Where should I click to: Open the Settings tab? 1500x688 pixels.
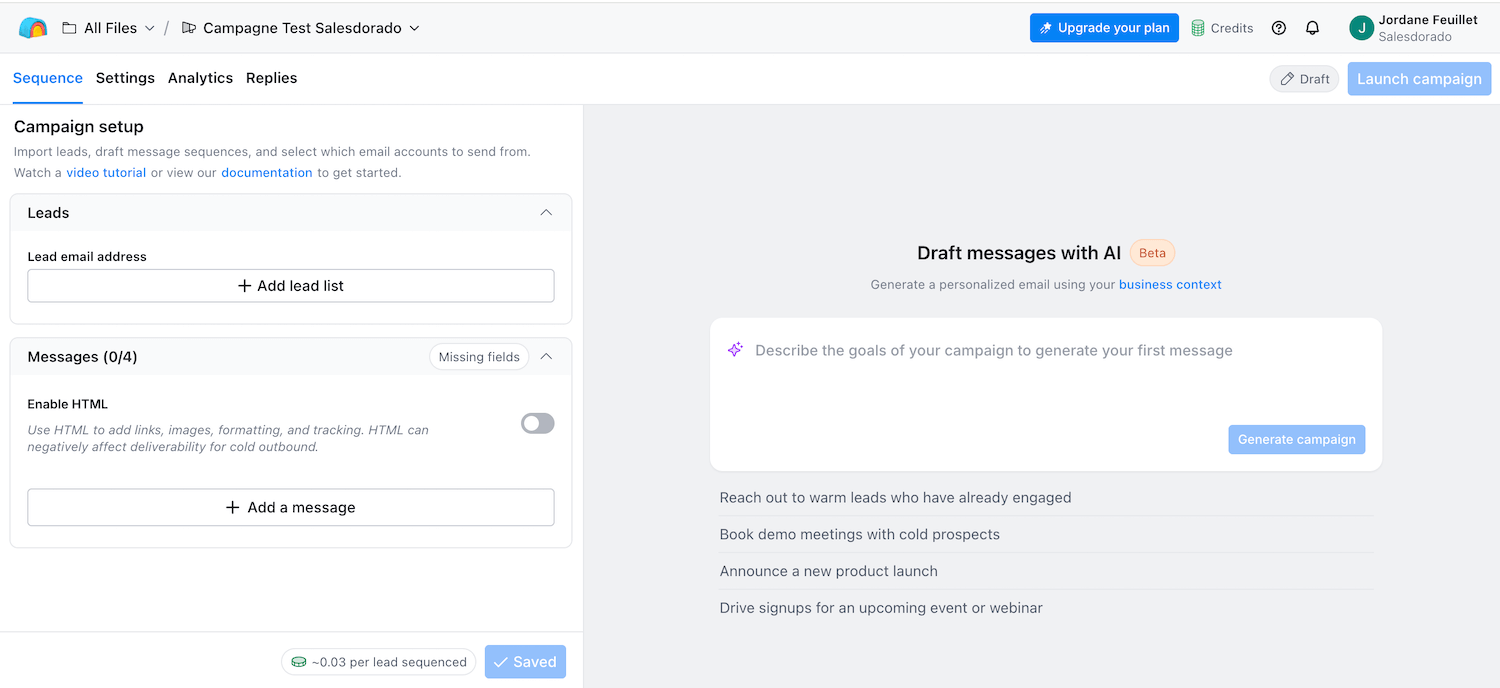pyautogui.click(x=125, y=78)
